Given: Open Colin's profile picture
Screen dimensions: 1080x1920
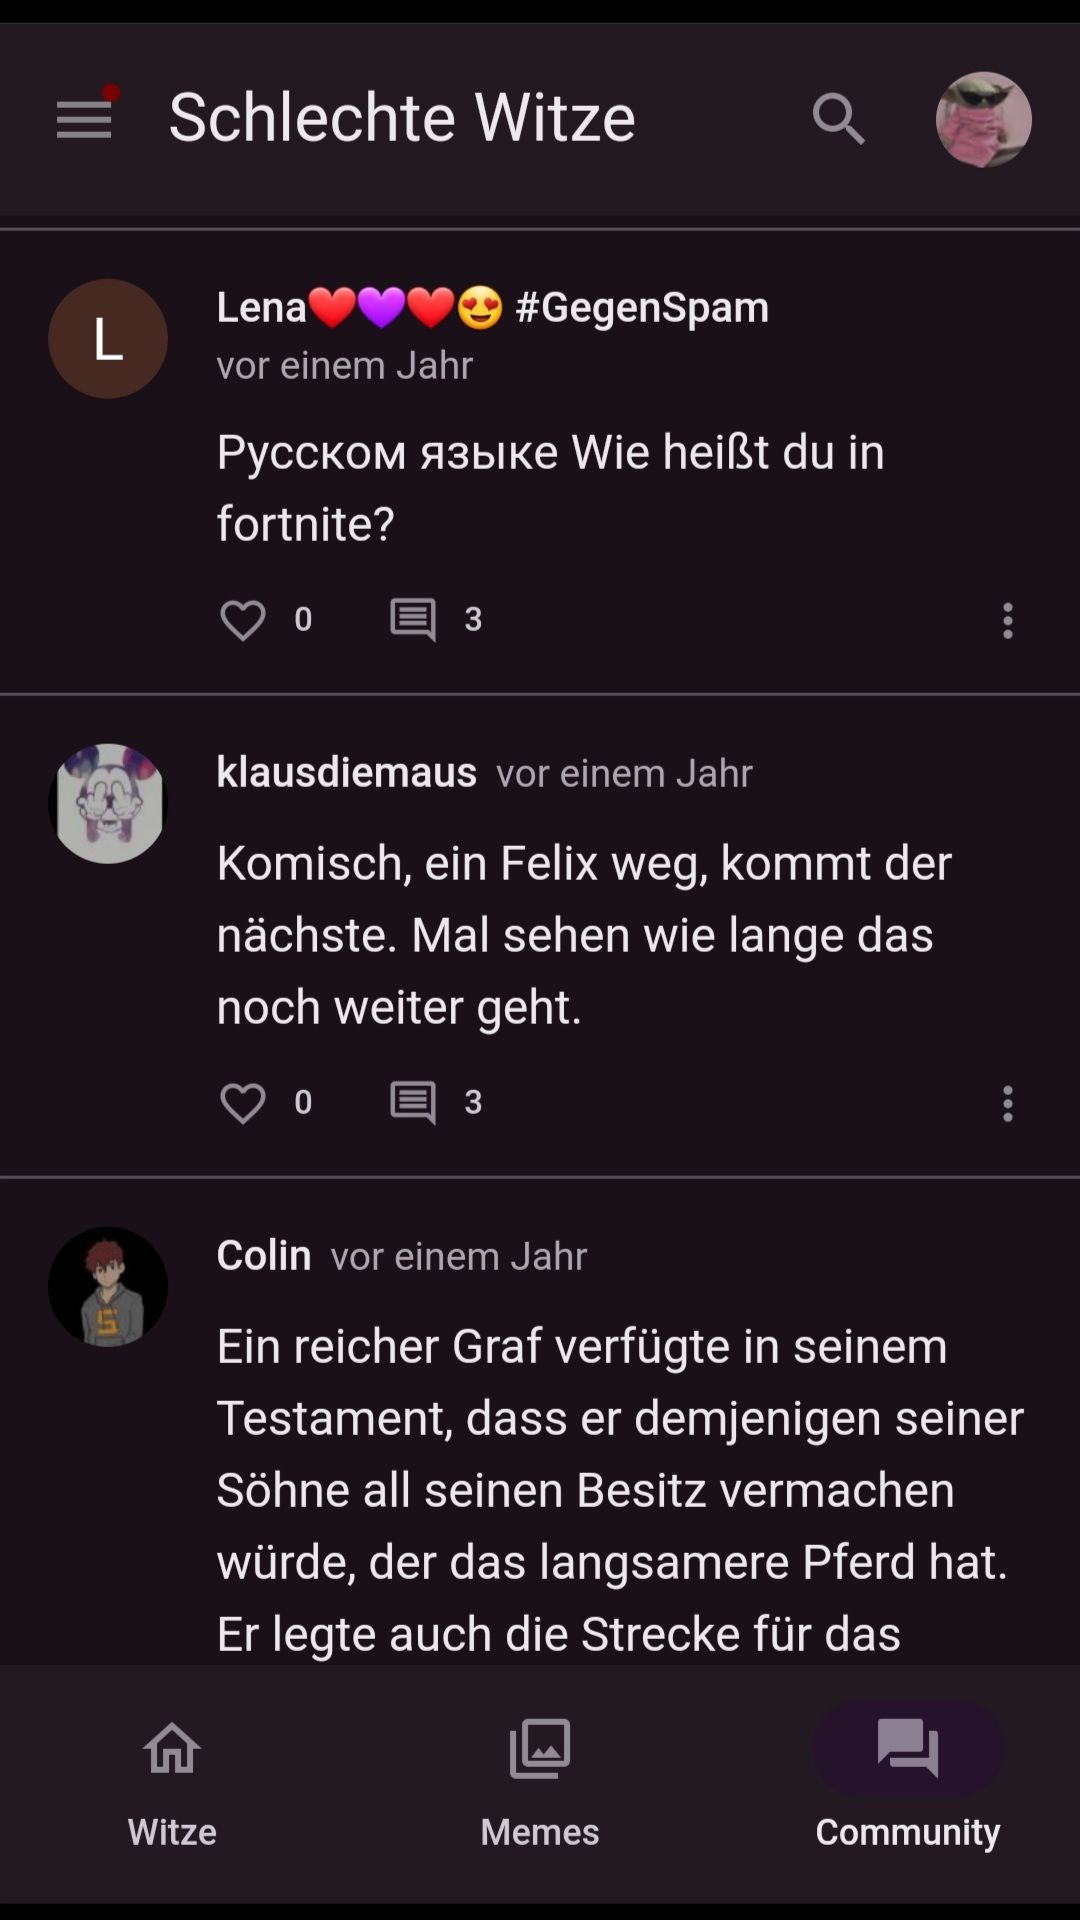Looking at the screenshot, I should tap(108, 1286).
